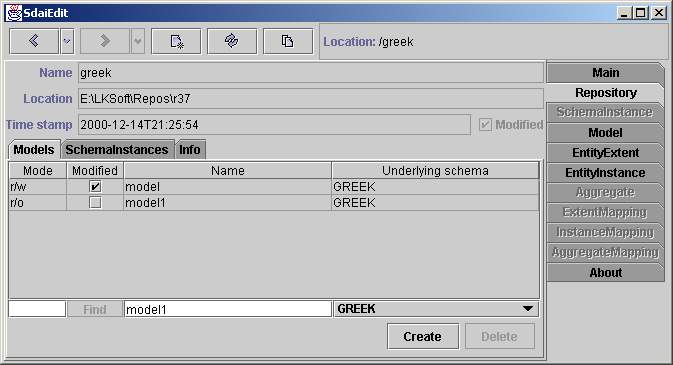The height and width of the screenshot is (365, 673).
Task: Close the SdaiEdit window
Action: 658,13
